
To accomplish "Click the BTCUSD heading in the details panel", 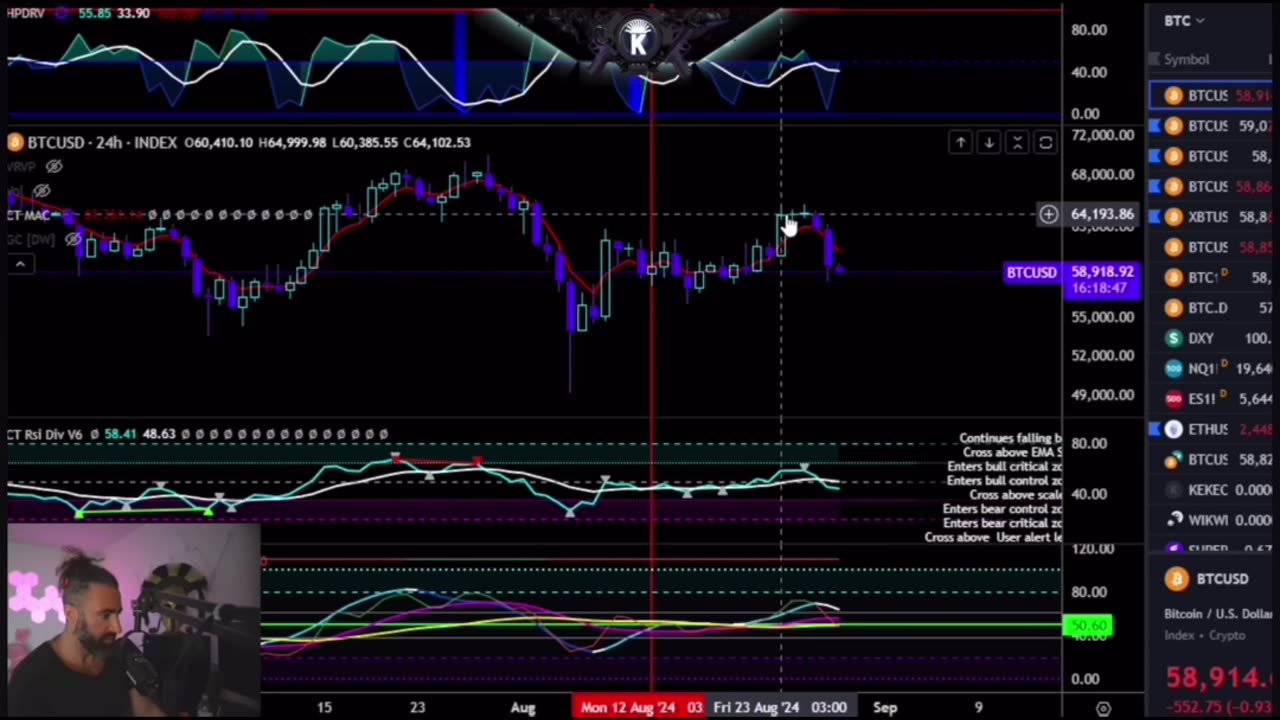I will (x=1222, y=579).
